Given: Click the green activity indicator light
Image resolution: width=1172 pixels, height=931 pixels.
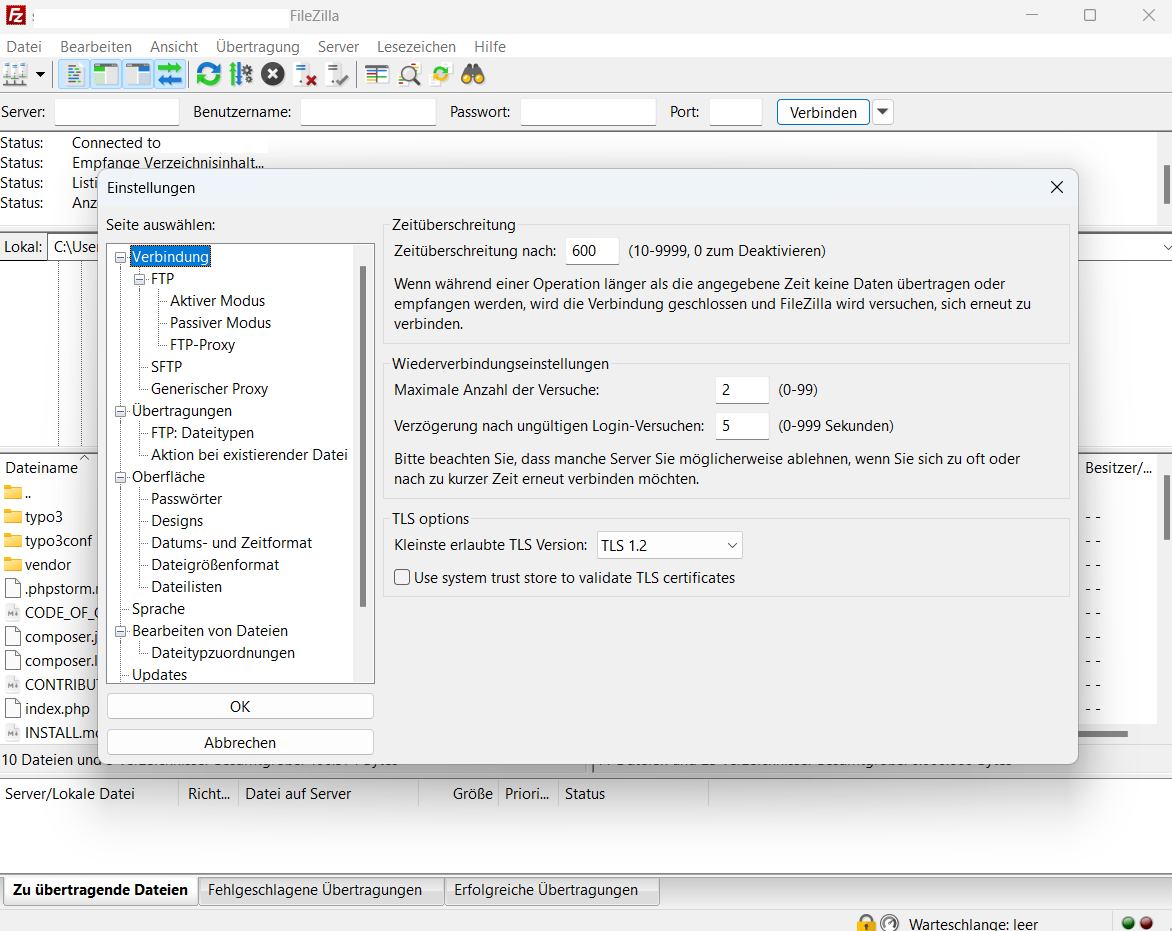Looking at the screenshot, I should pos(1129,923).
